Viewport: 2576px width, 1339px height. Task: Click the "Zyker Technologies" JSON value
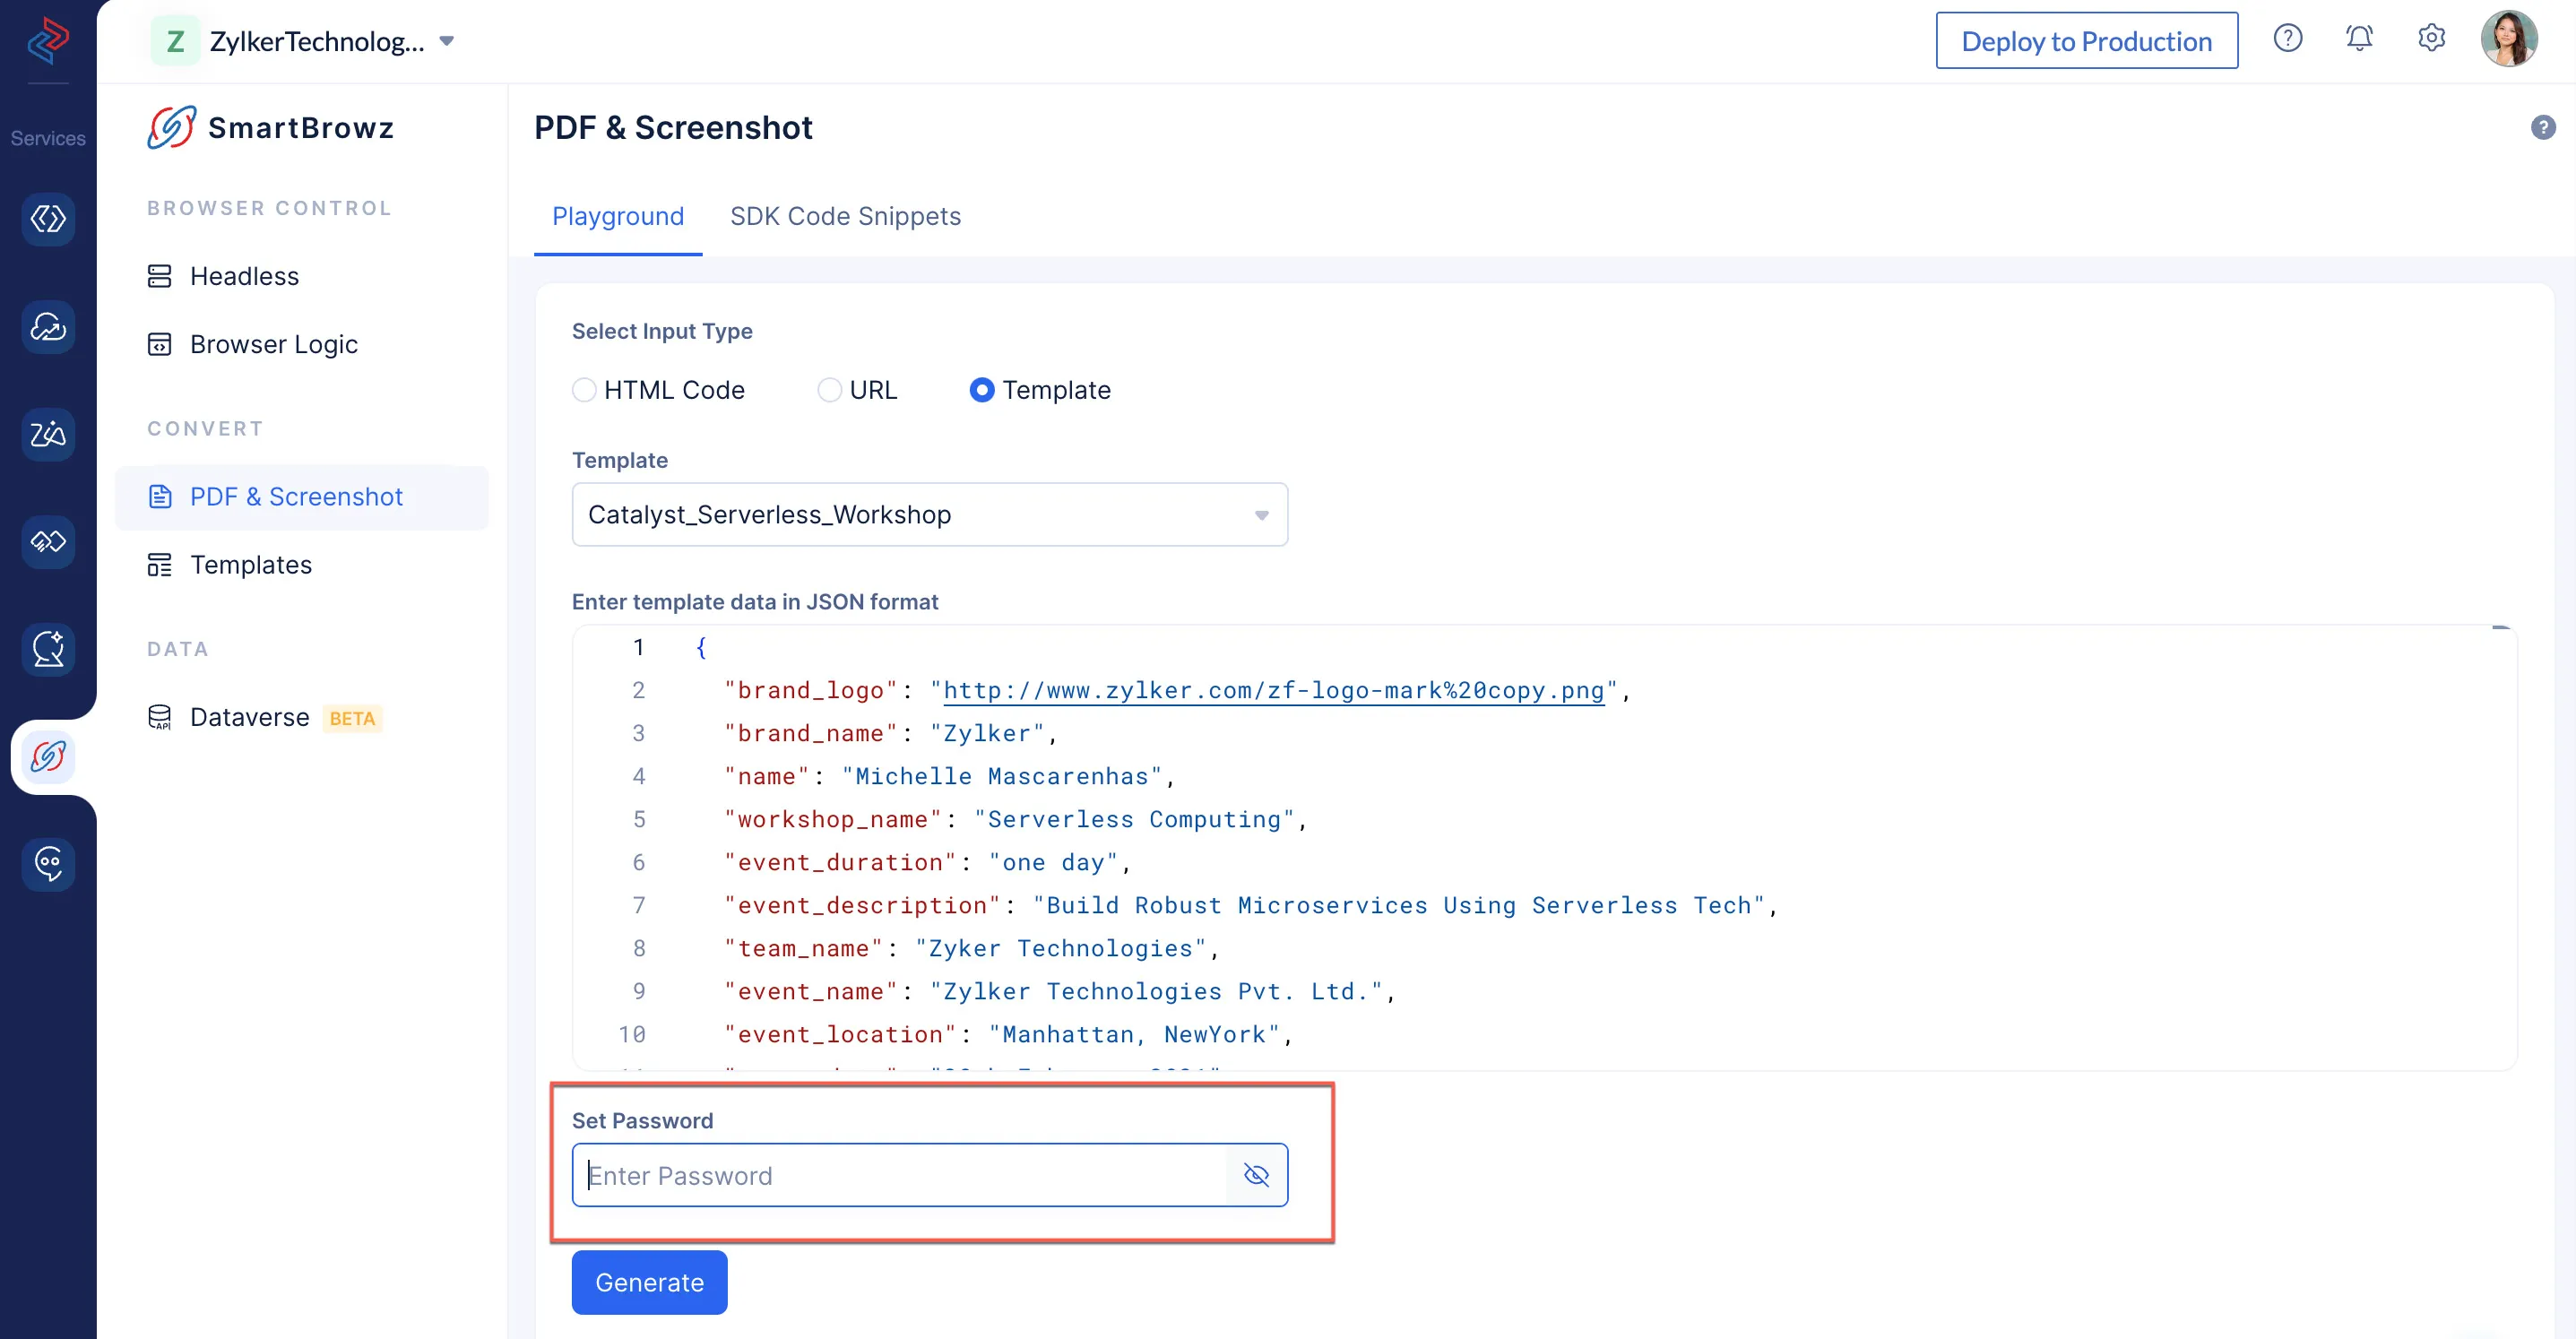pos(1061,948)
